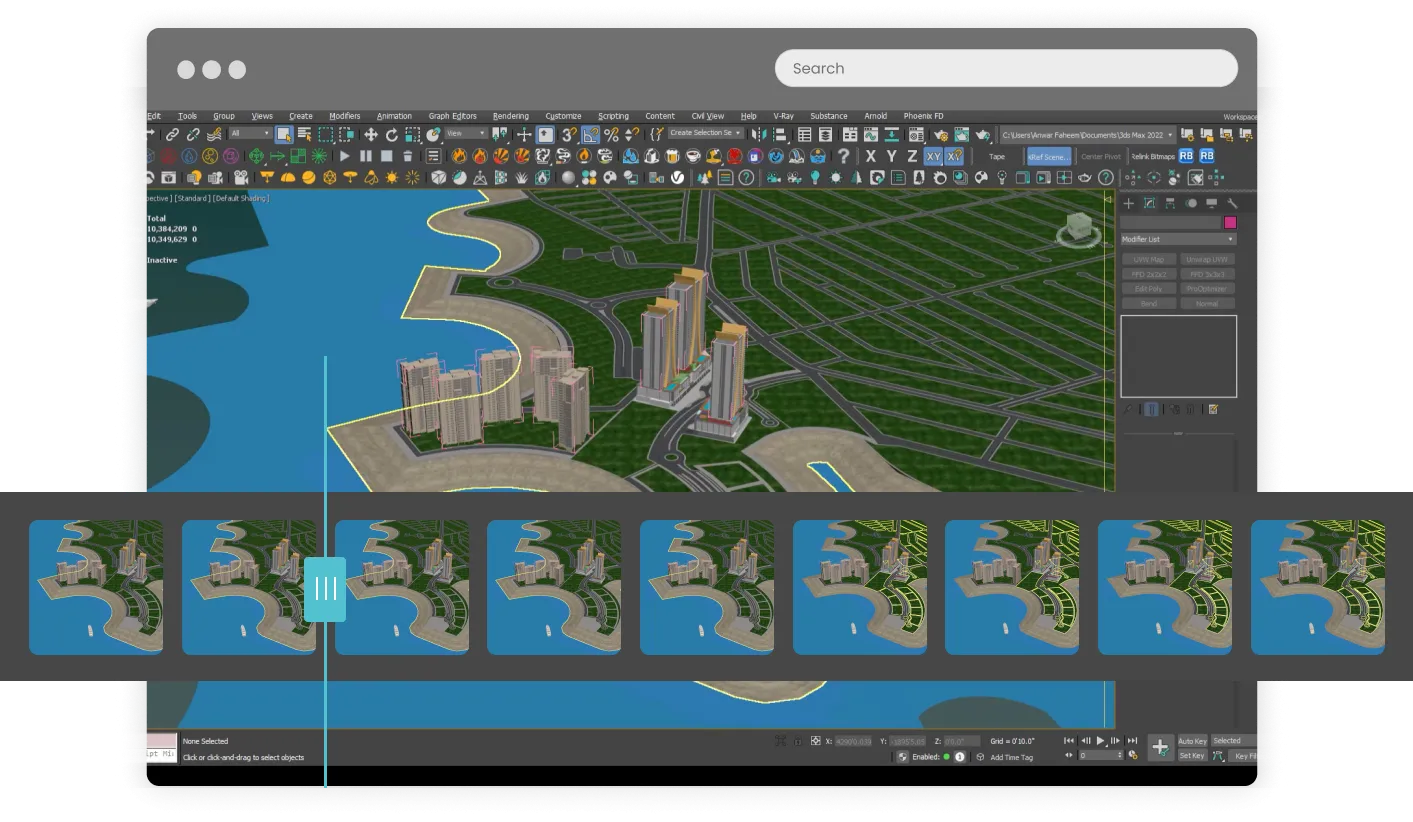This screenshot has width=1413, height=822.
Task: Click the Relink Bitmaps button
Action: [x=1152, y=156]
